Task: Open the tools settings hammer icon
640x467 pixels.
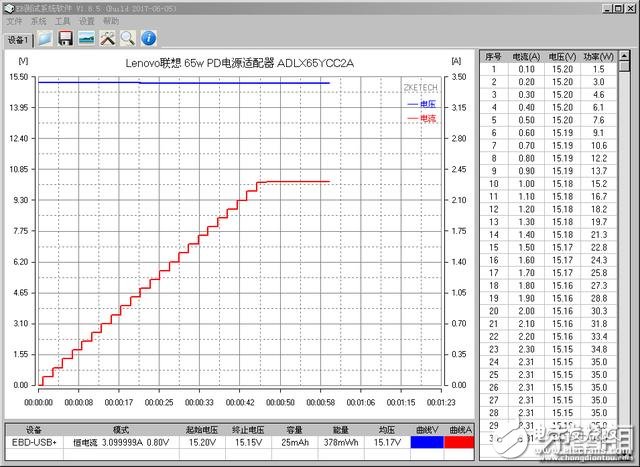Action: coord(107,39)
